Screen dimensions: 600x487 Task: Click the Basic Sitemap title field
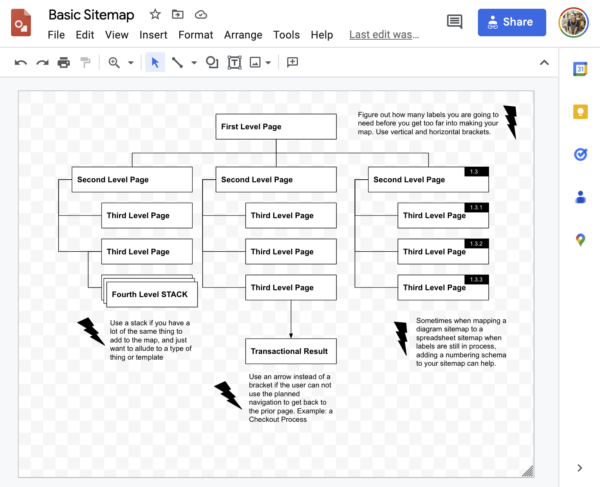click(x=91, y=15)
